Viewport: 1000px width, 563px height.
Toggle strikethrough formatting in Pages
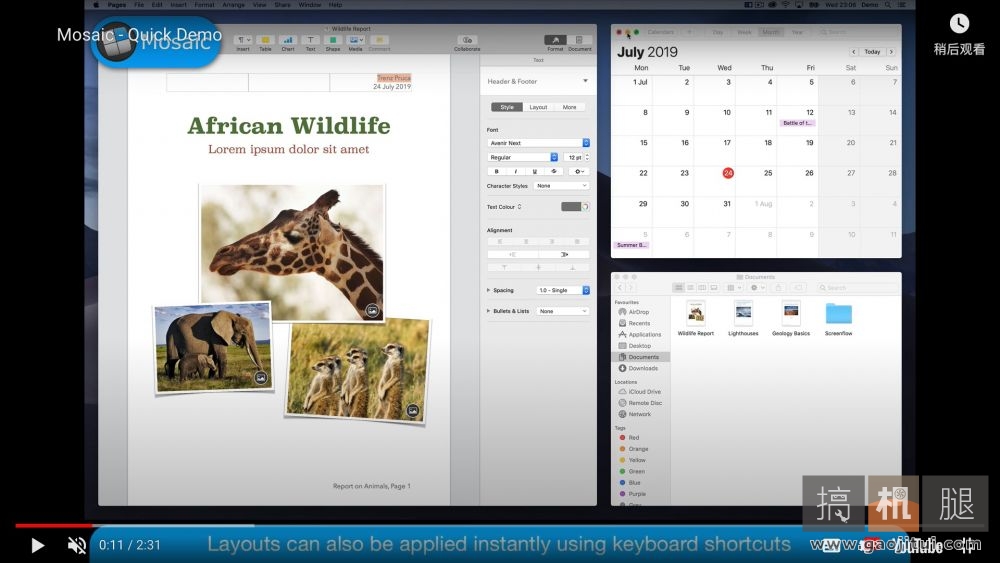click(554, 172)
